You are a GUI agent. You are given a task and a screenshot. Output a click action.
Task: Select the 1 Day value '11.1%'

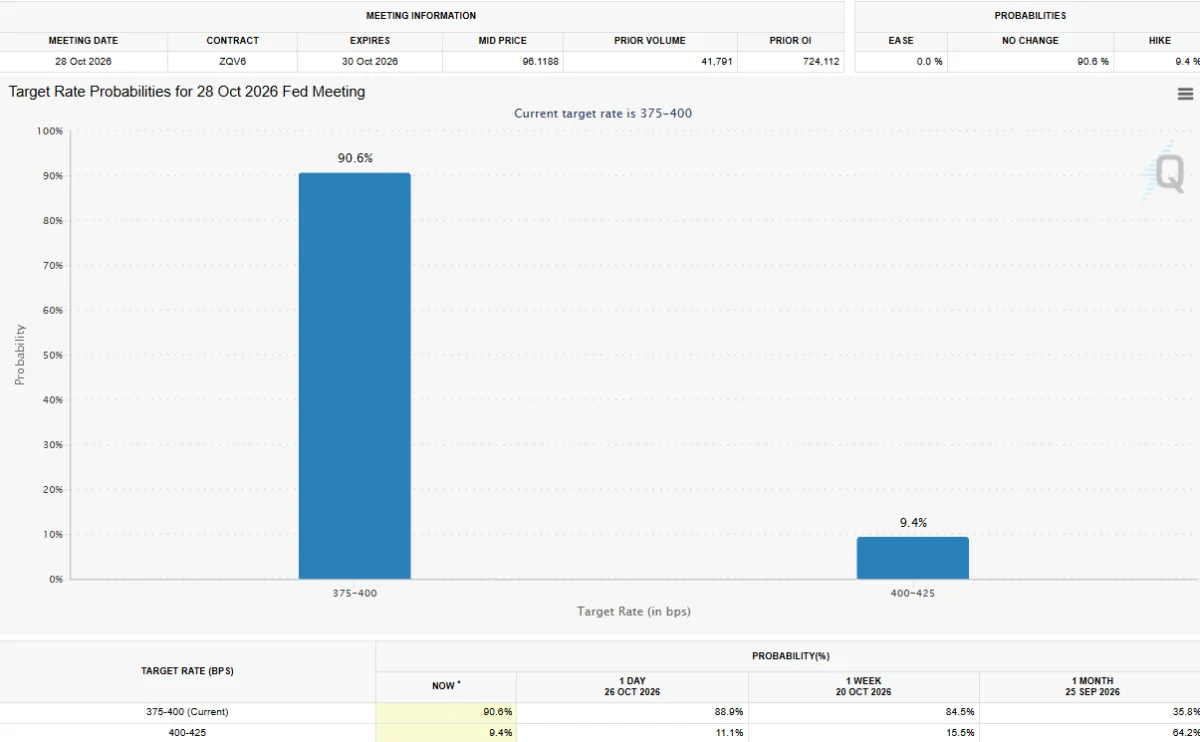(x=730, y=733)
